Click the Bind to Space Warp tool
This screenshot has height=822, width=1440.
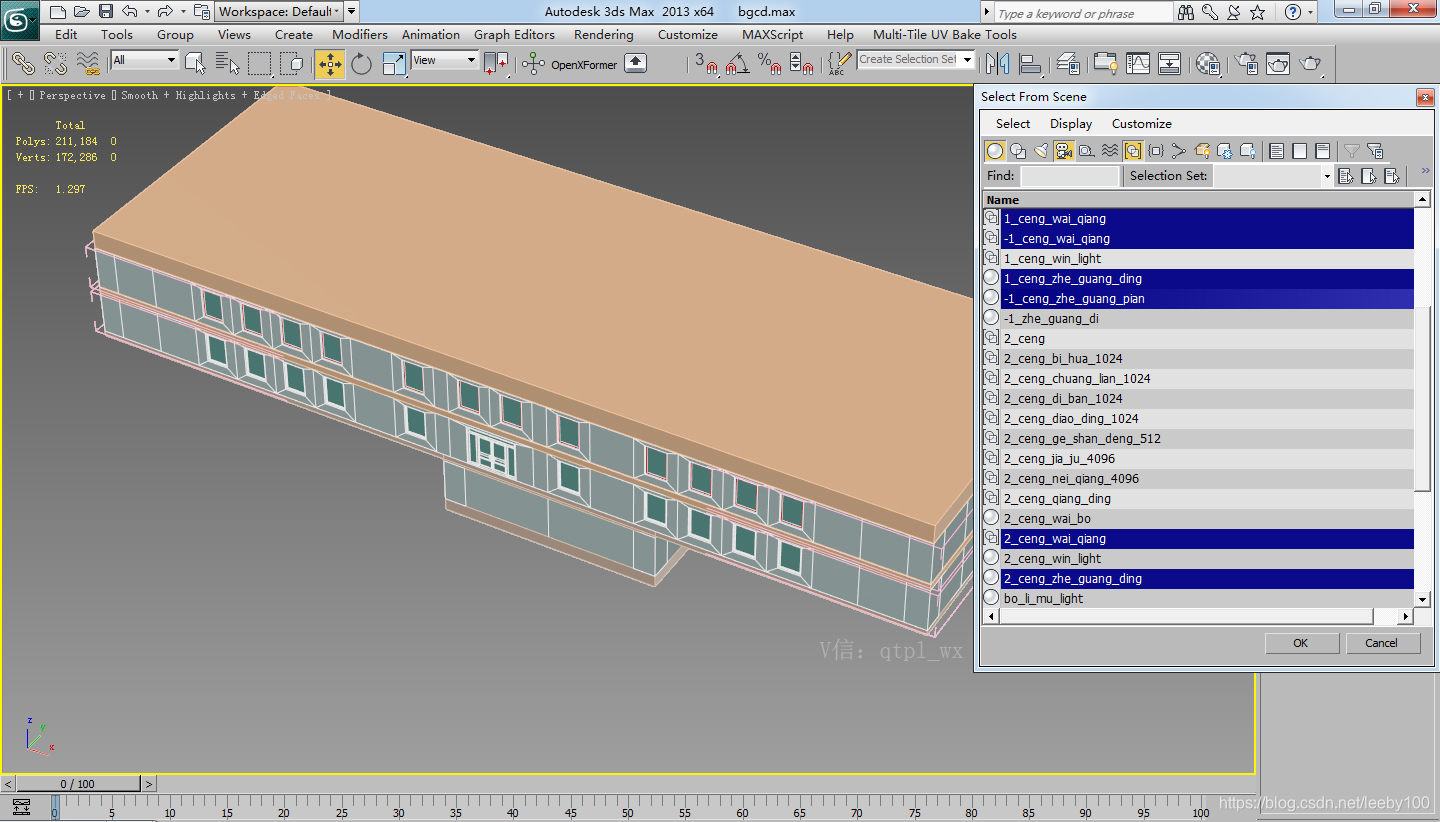click(89, 64)
